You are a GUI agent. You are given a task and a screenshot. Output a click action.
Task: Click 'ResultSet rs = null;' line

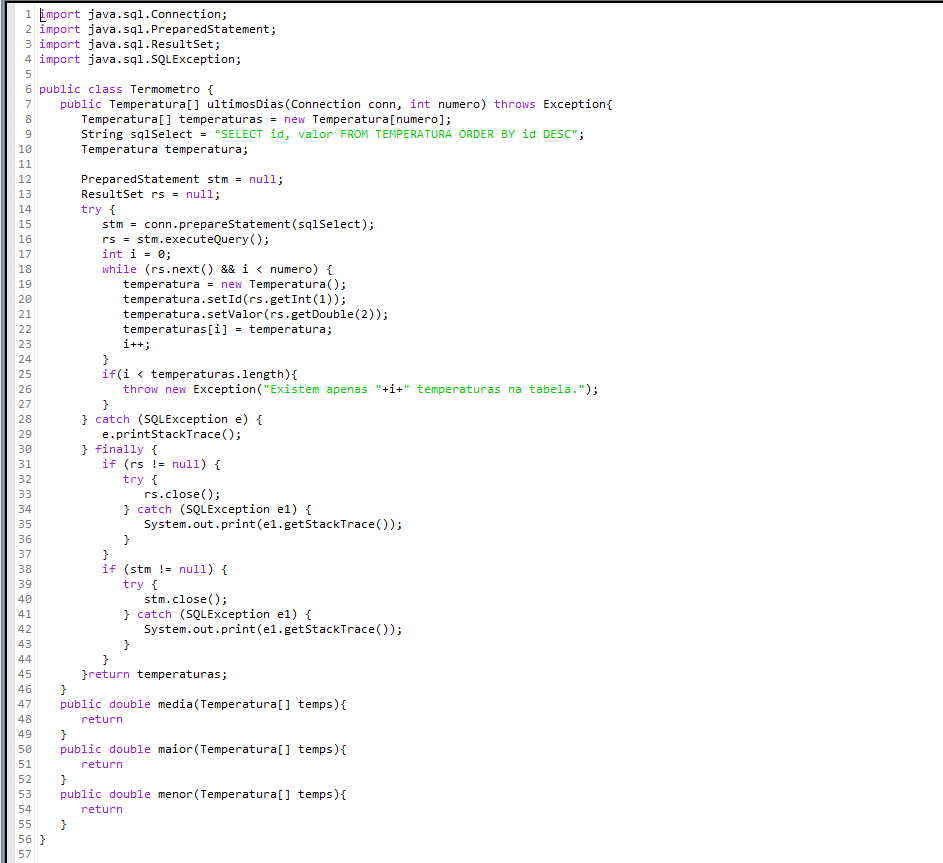click(x=151, y=194)
